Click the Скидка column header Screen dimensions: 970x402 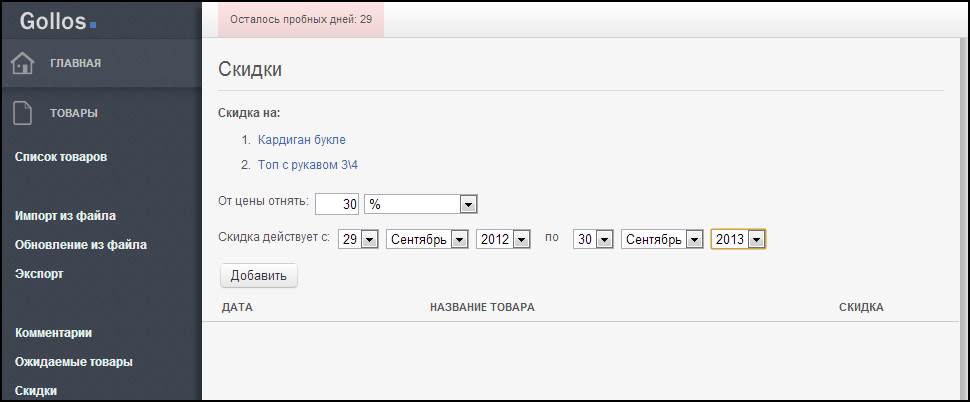pyautogui.click(x=861, y=307)
